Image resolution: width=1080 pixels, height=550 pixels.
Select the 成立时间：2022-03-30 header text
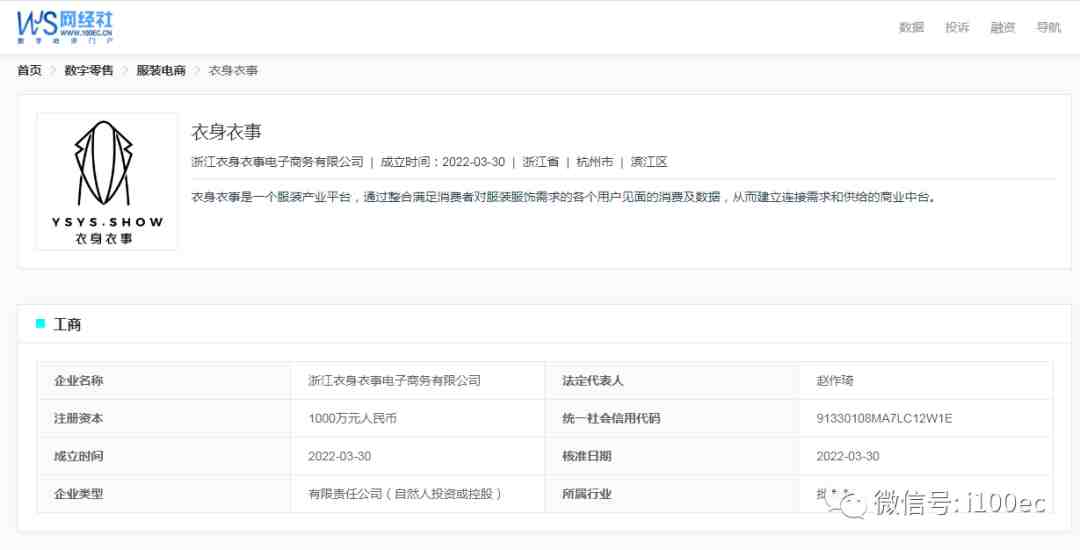(443, 162)
